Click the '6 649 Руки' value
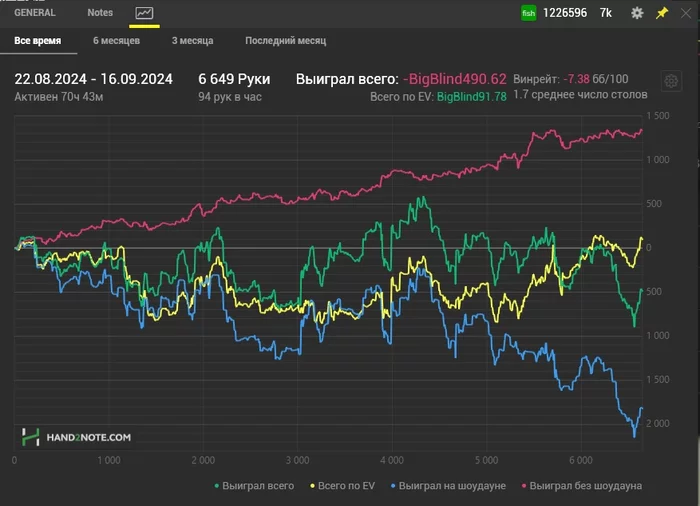 (x=234, y=79)
